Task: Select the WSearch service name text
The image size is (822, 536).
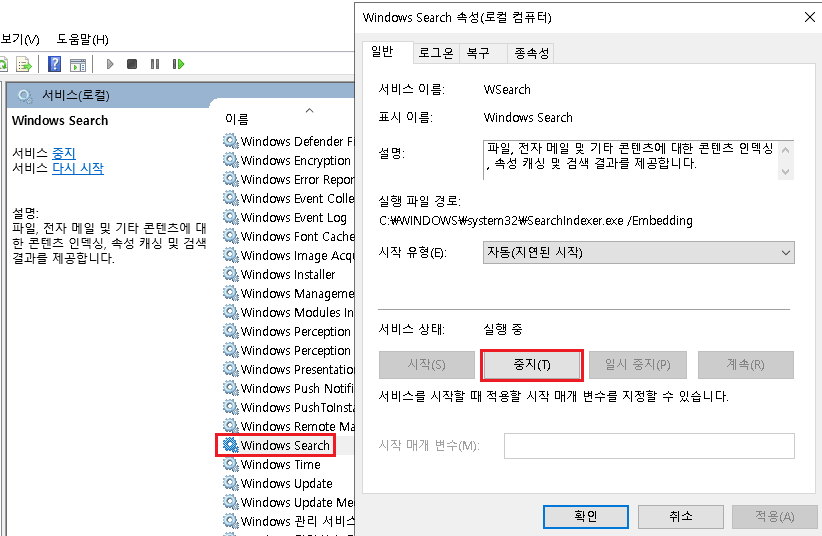Action: click(507, 90)
